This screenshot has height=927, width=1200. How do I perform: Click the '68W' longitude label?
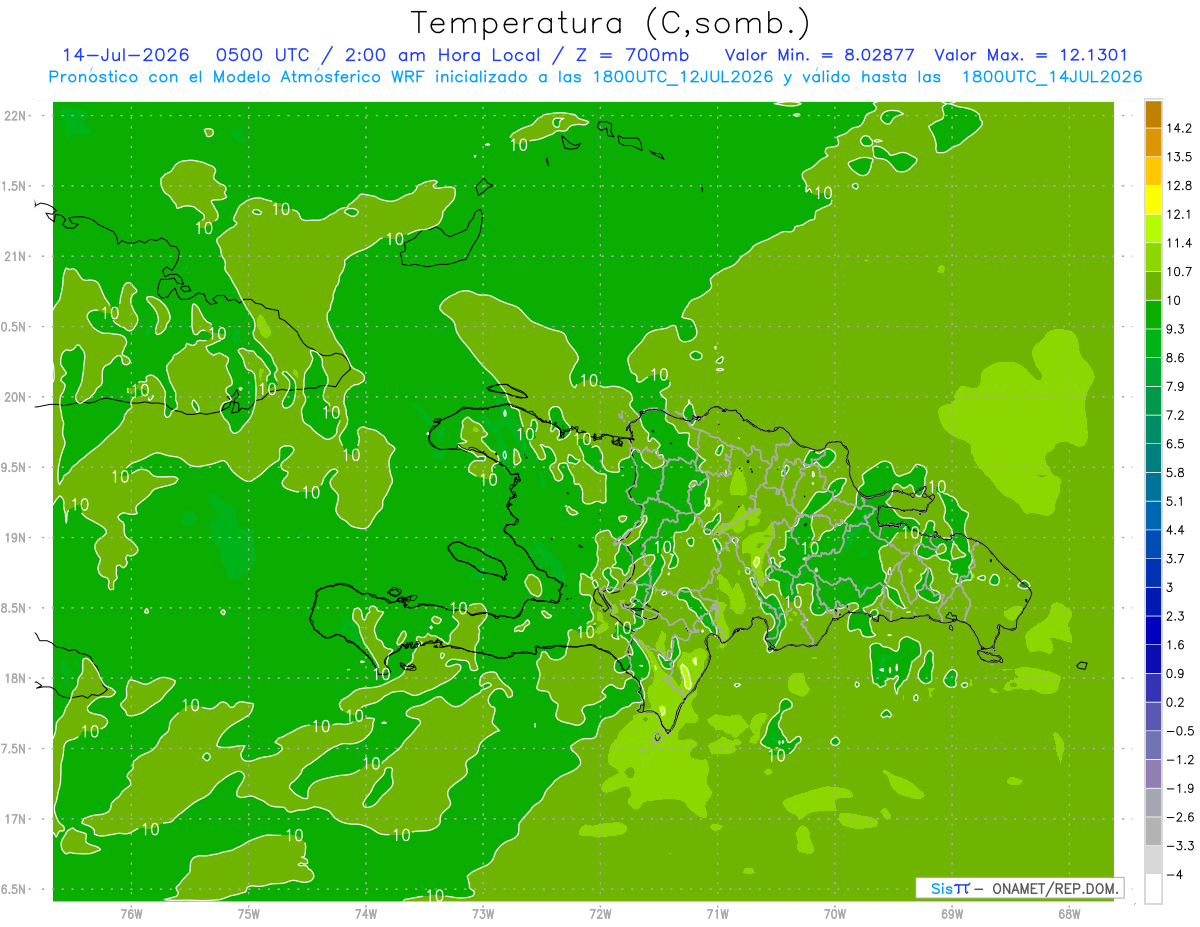(1069, 914)
